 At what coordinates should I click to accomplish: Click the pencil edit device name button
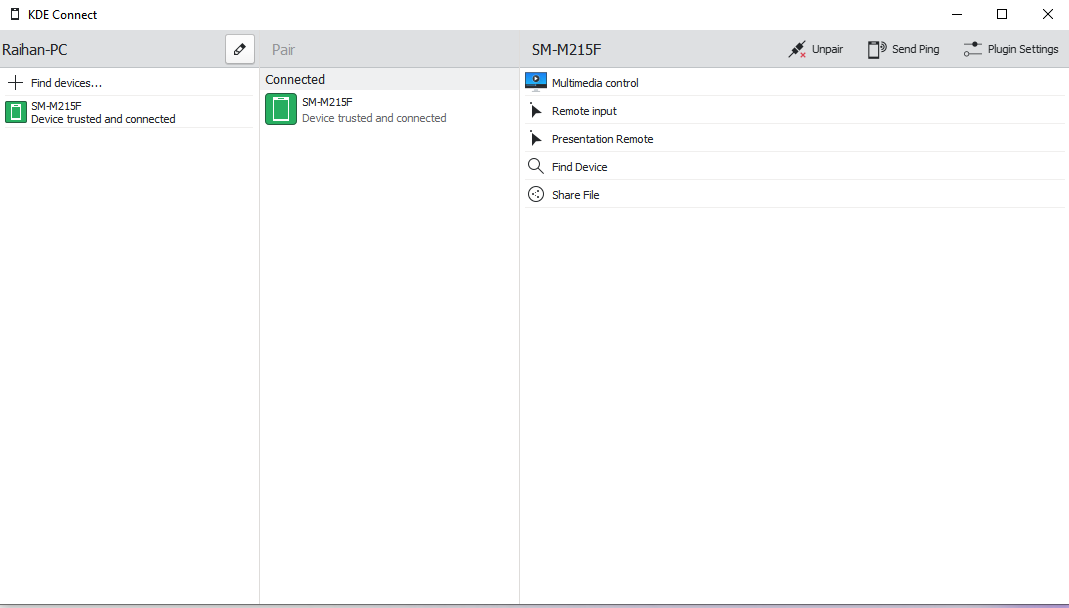point(240,49)
